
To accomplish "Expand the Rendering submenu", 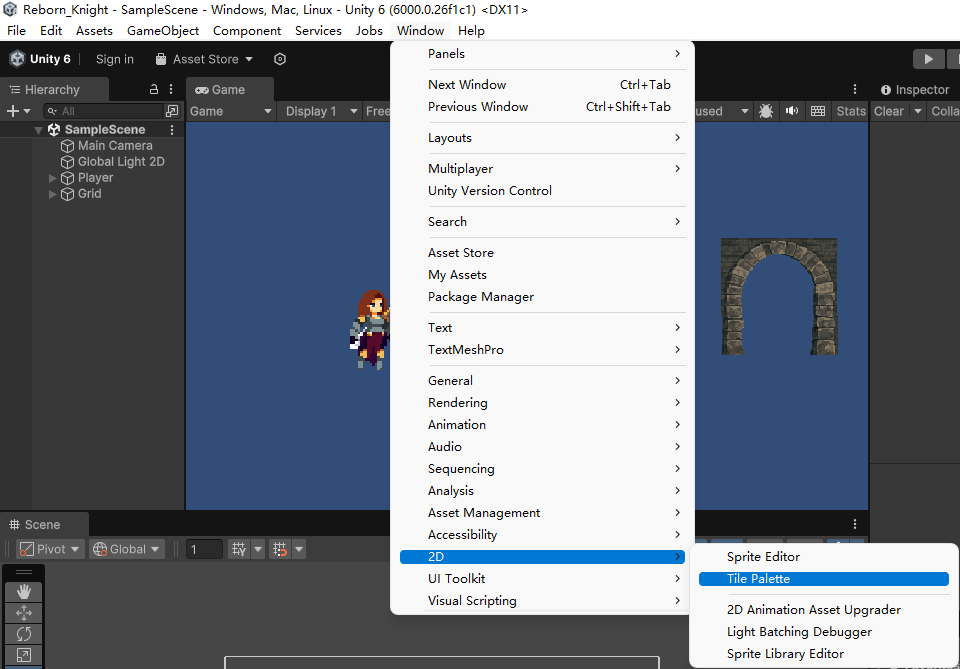I will coord(542,403).
